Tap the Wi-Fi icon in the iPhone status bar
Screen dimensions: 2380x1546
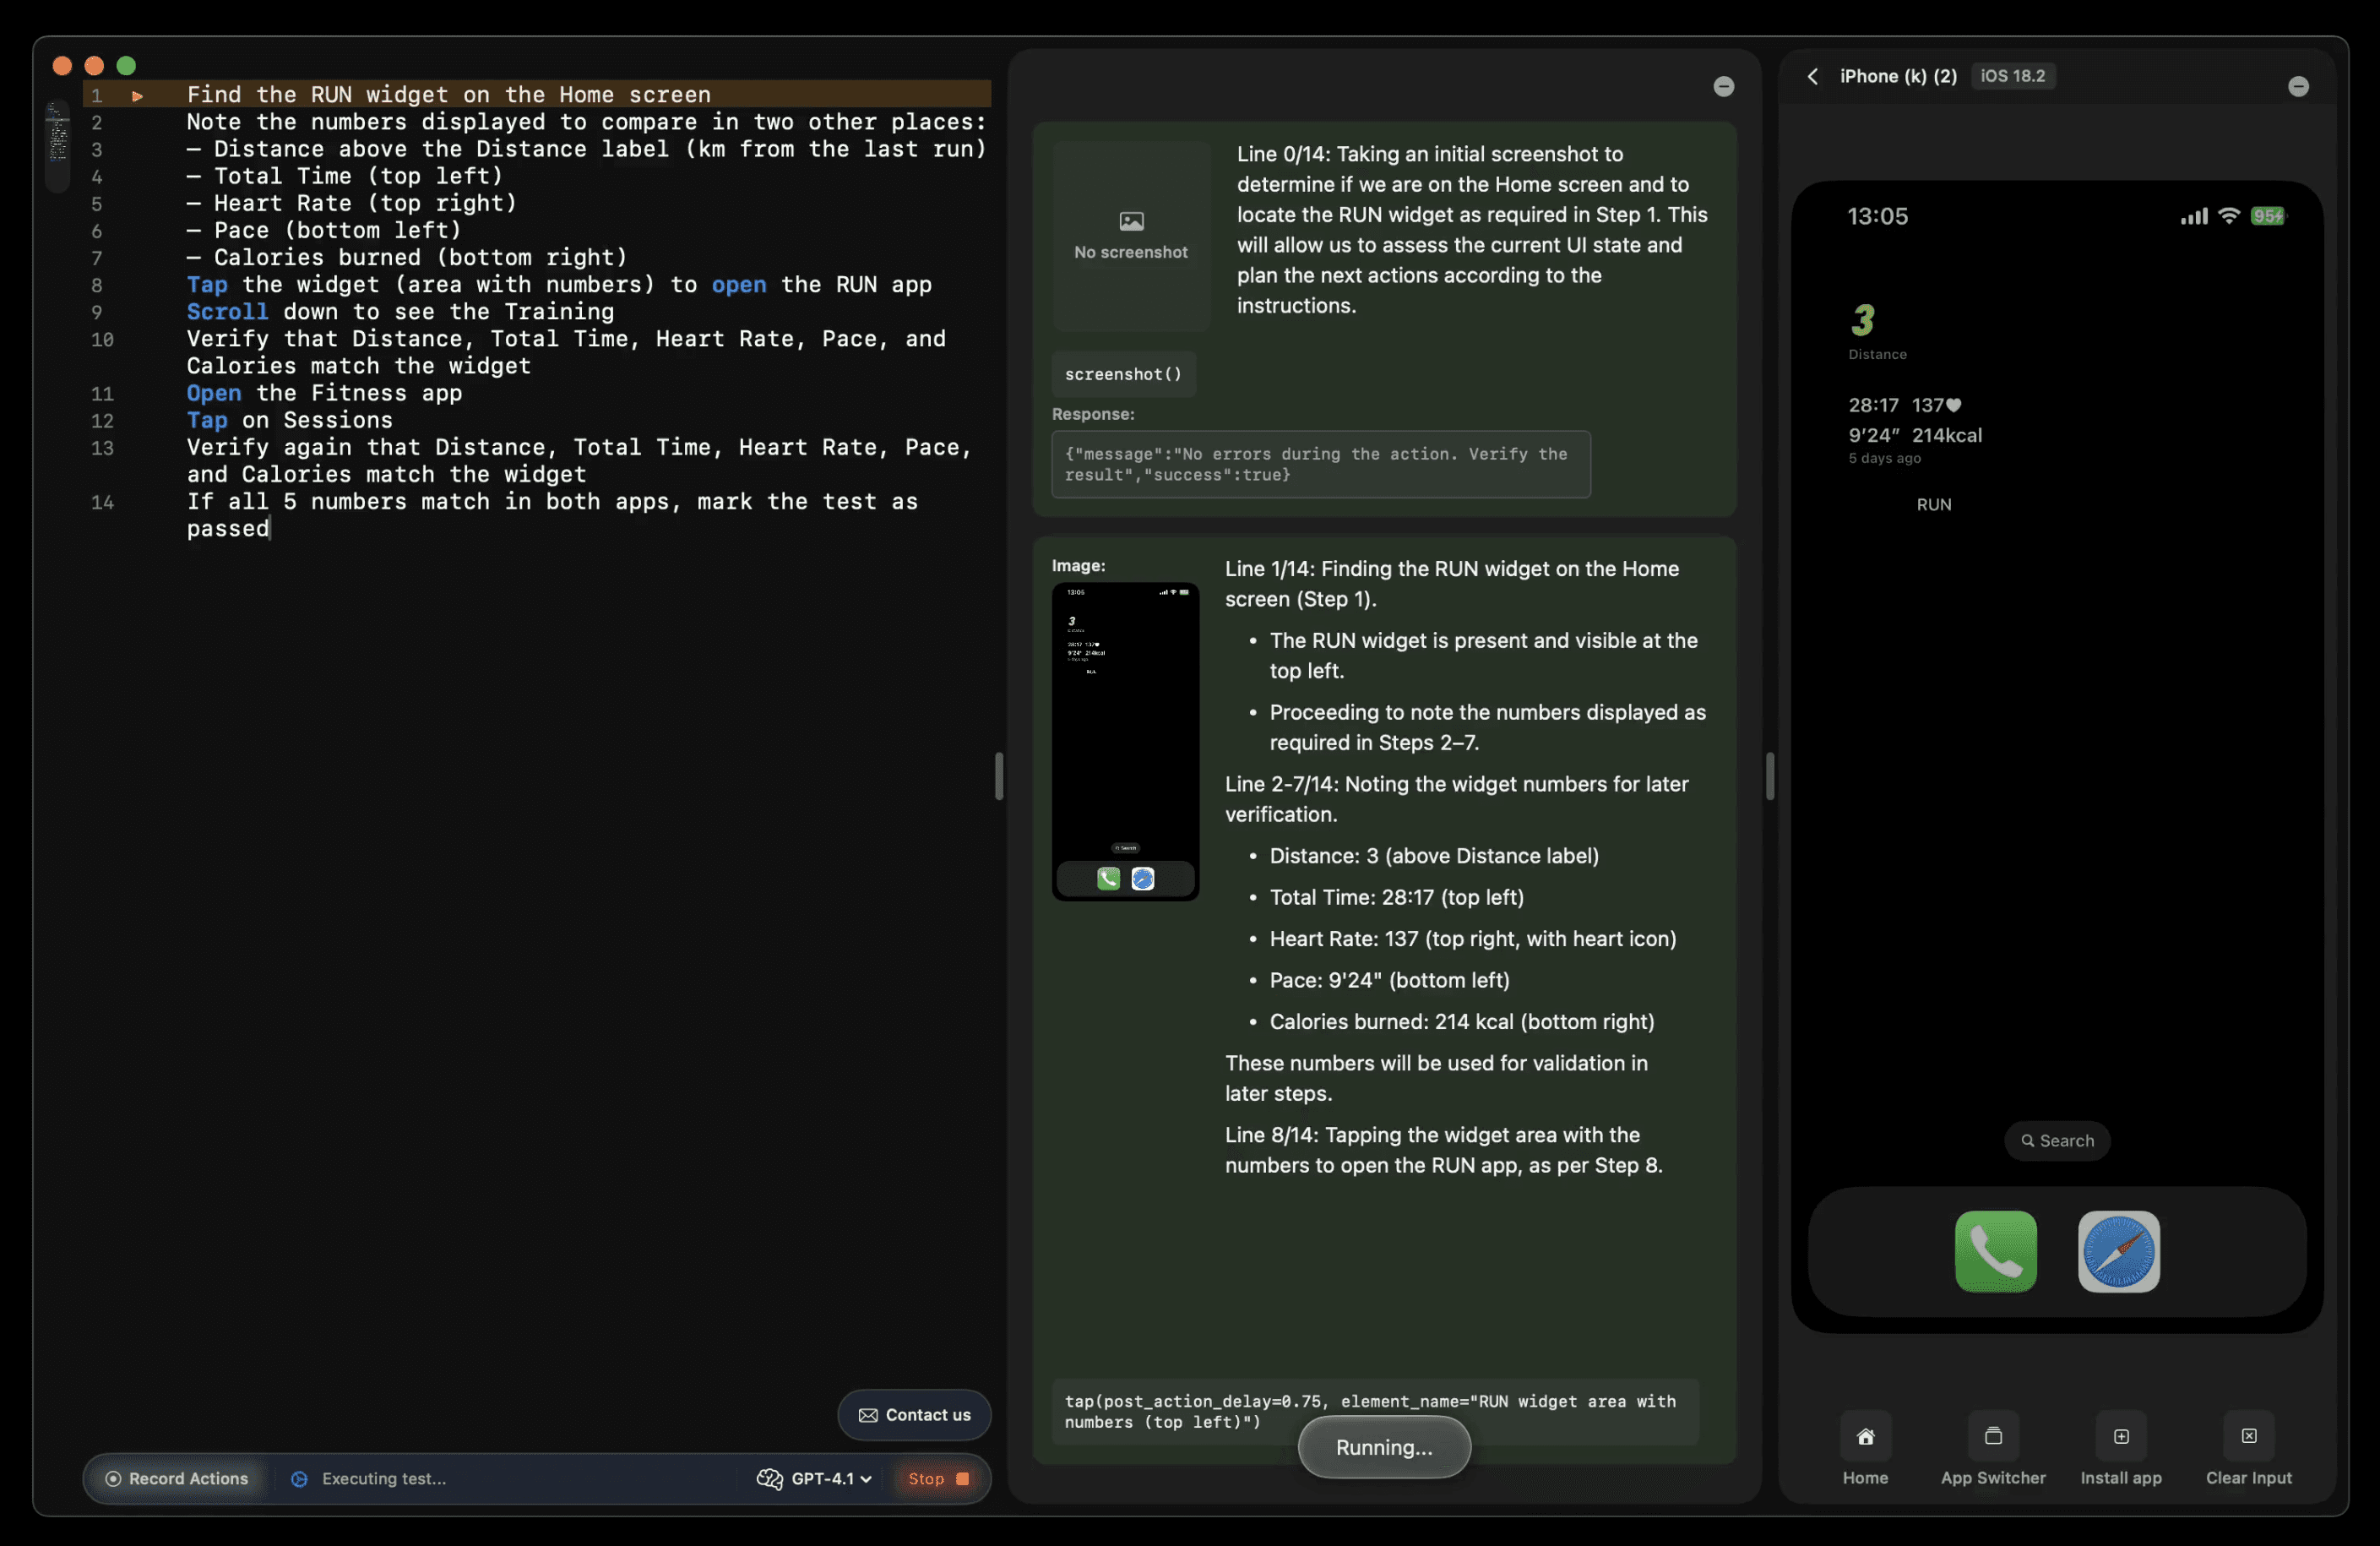2228,216
